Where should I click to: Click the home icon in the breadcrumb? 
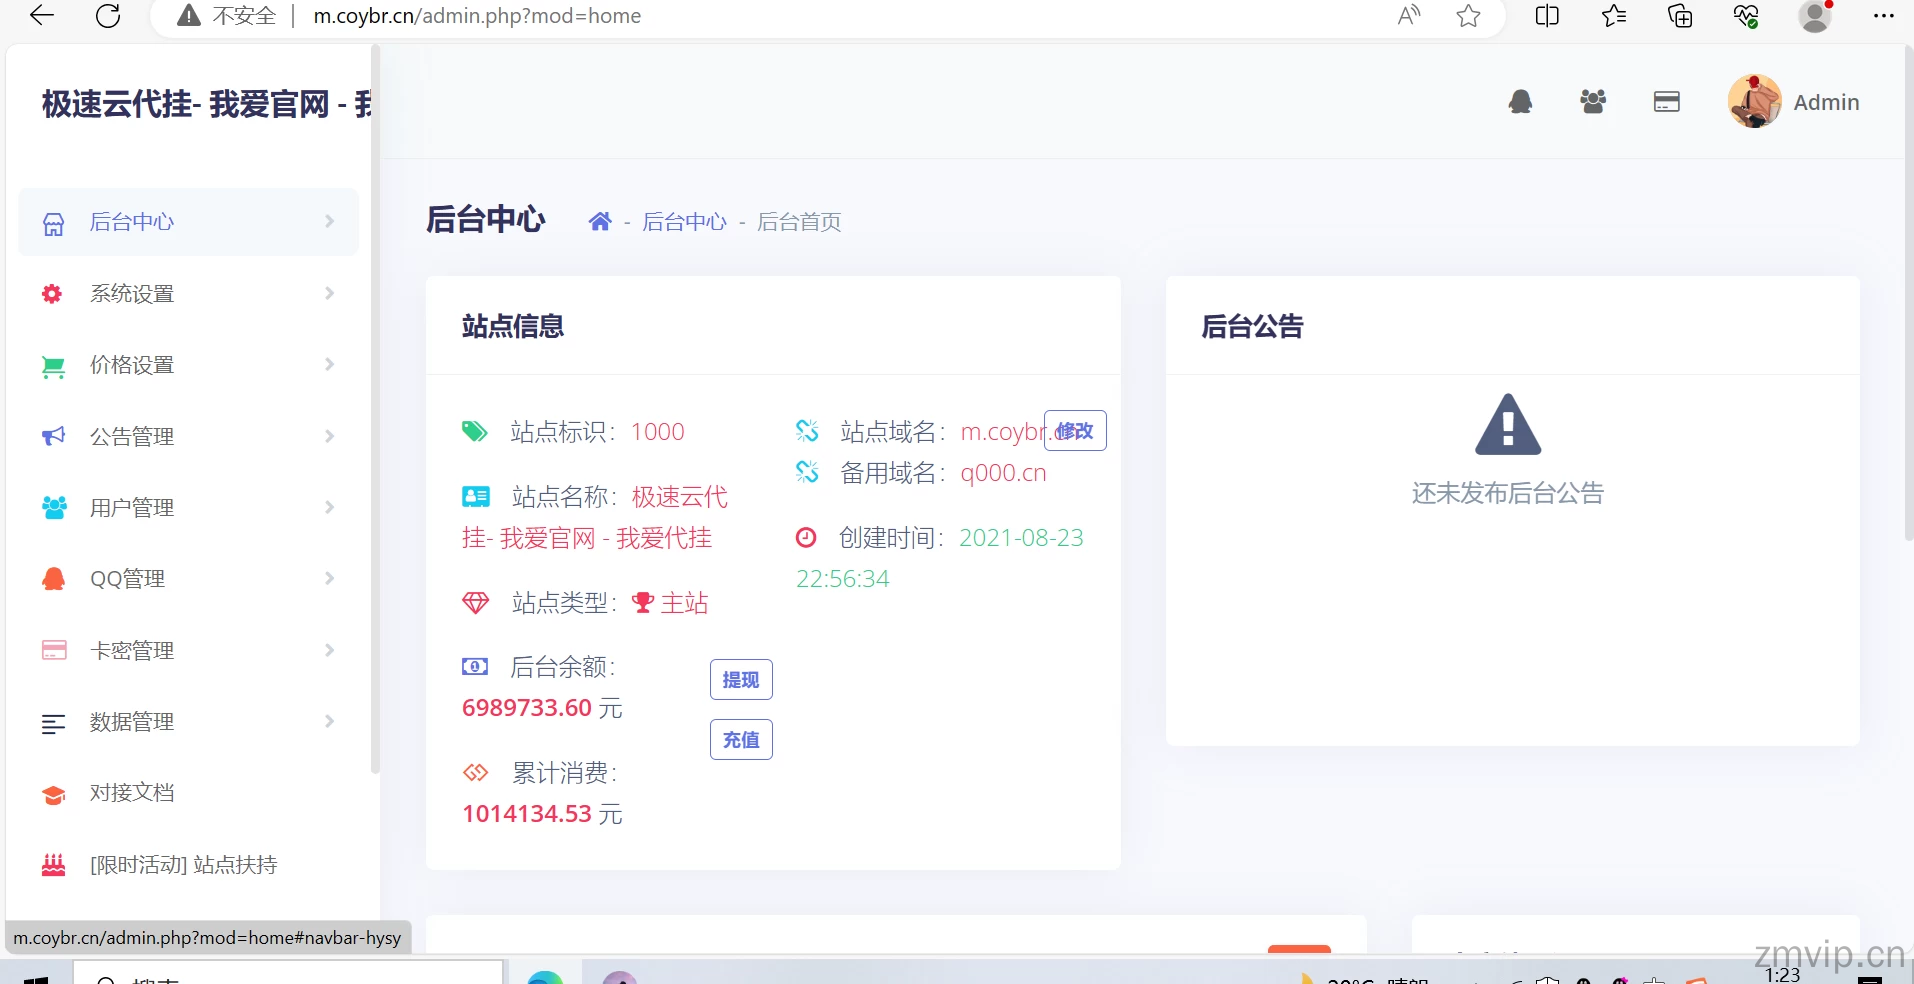pos(600,221)
